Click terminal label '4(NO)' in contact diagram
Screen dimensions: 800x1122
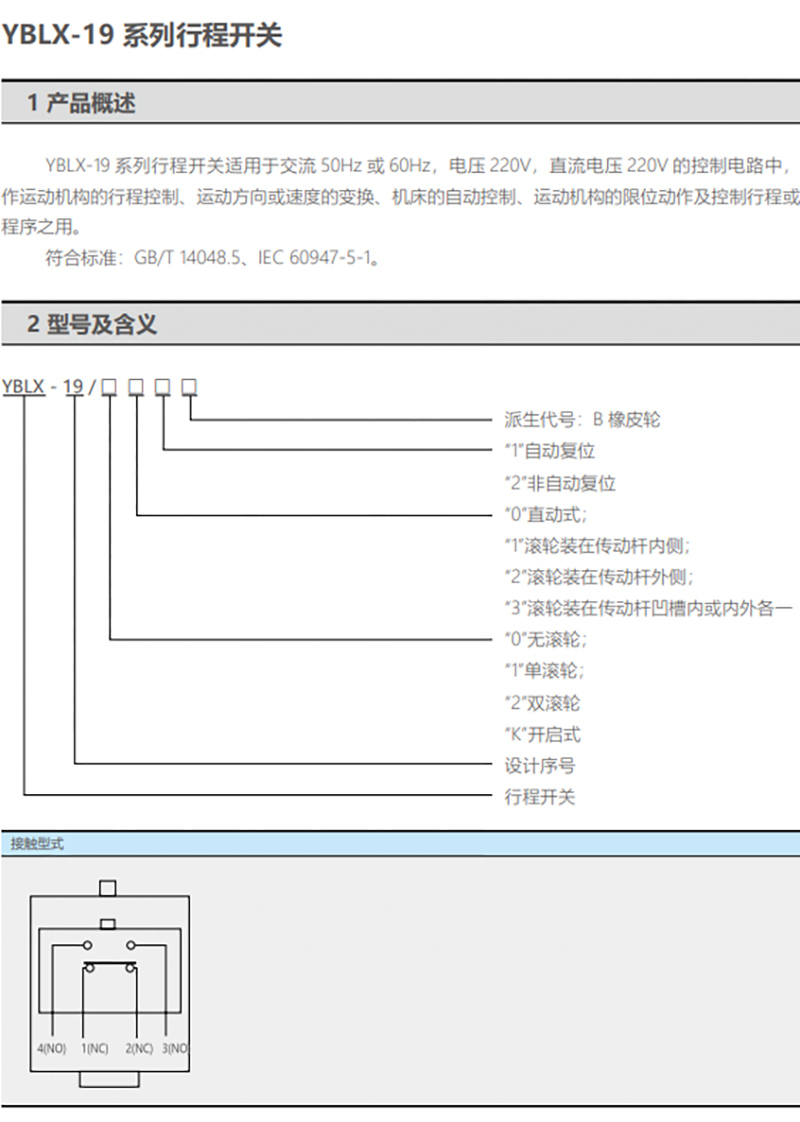(x=52, y=1048)
